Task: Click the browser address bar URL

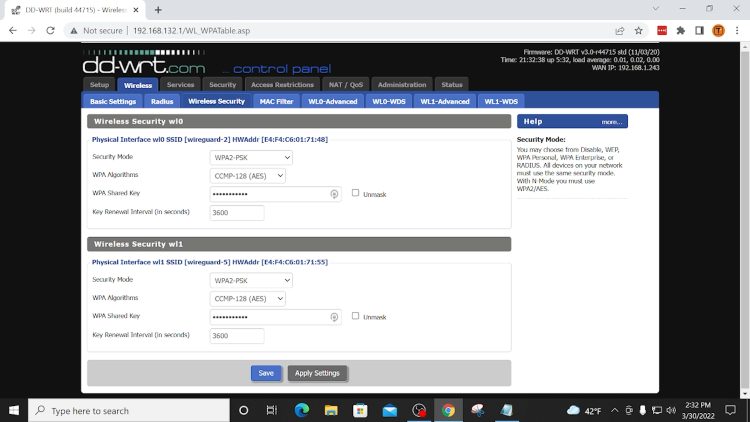Action: pos(191,31)
